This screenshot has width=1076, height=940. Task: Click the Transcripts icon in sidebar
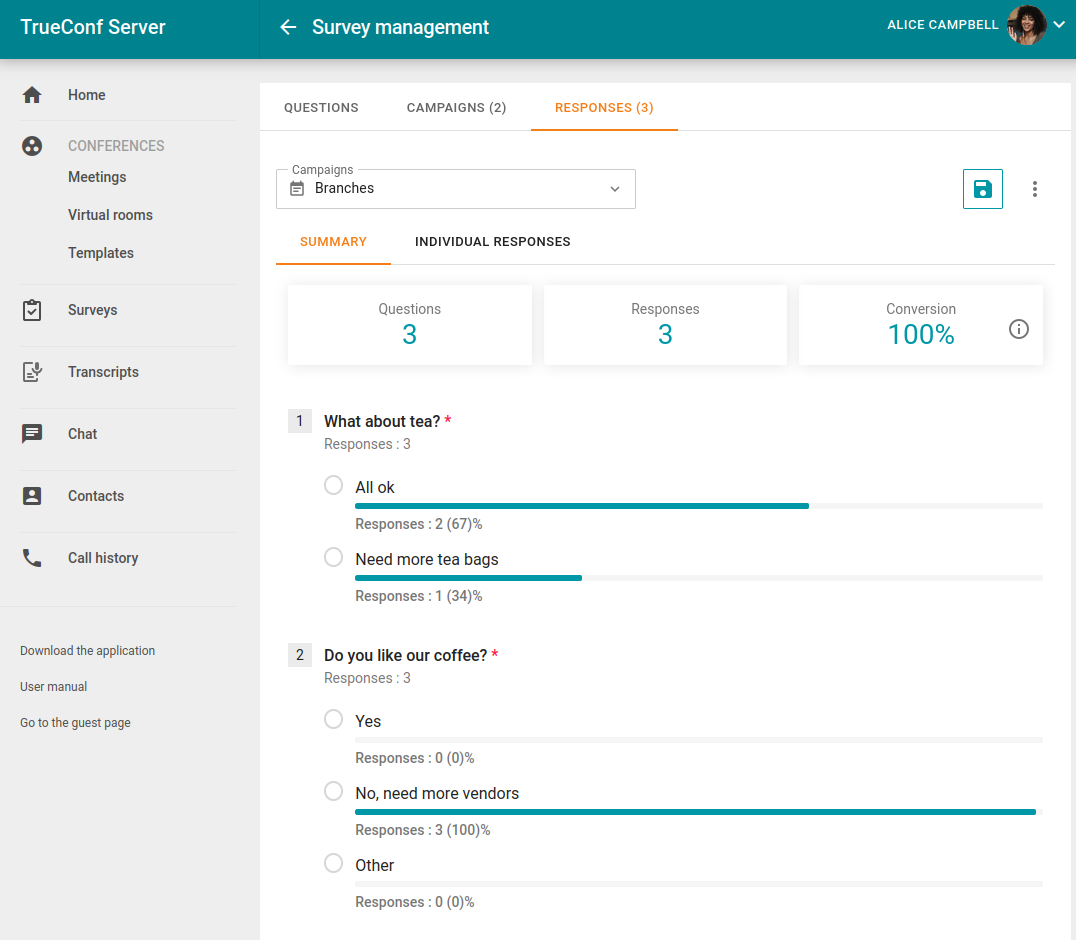pyautogui.click(x=32, y=372)
